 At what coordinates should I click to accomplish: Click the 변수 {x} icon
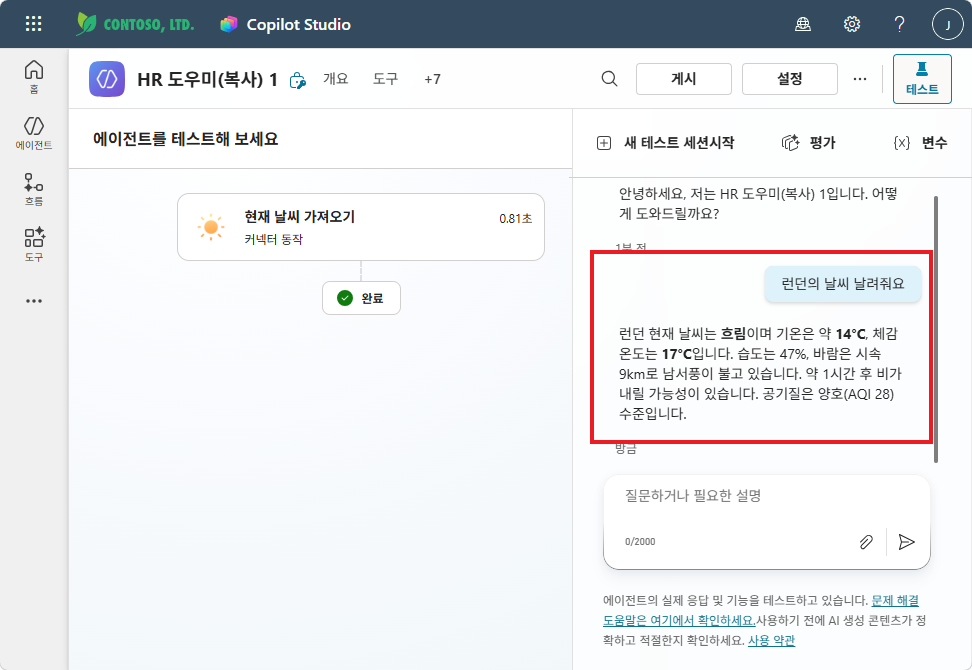[x=901, y=143]
